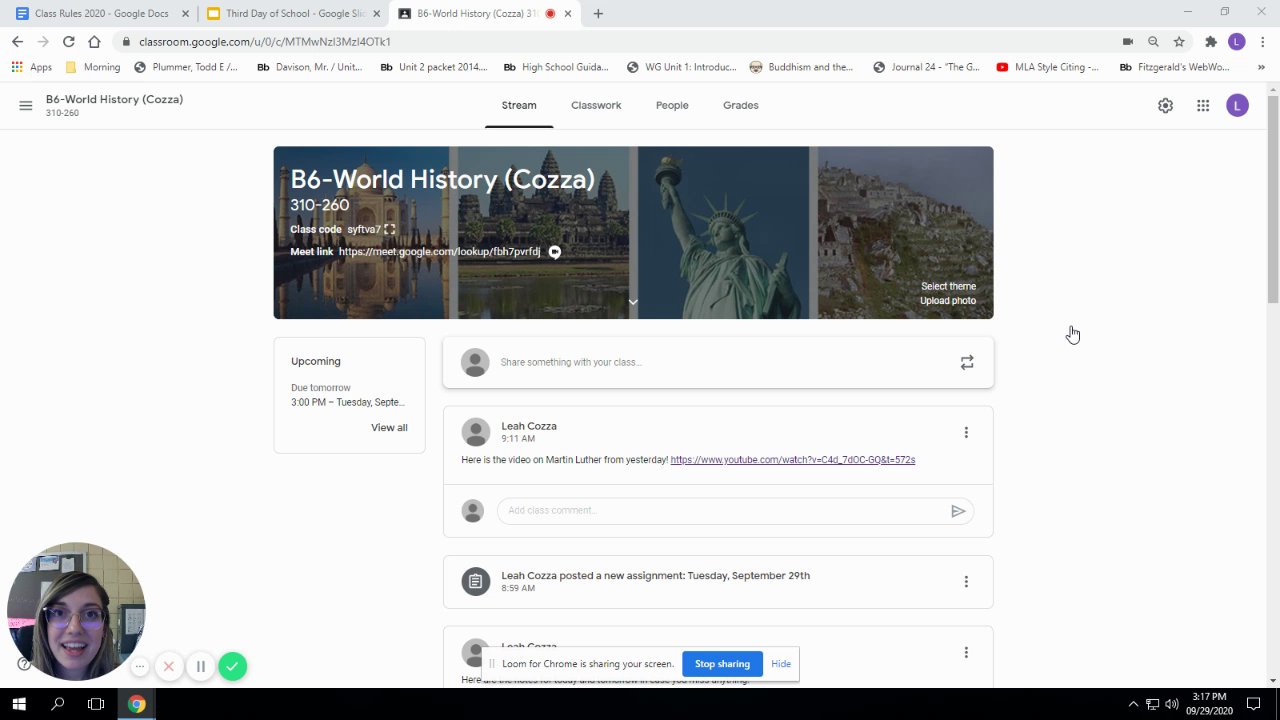Click the assignment clipboard icon
Screen dimensions: 1280x720
476,582
